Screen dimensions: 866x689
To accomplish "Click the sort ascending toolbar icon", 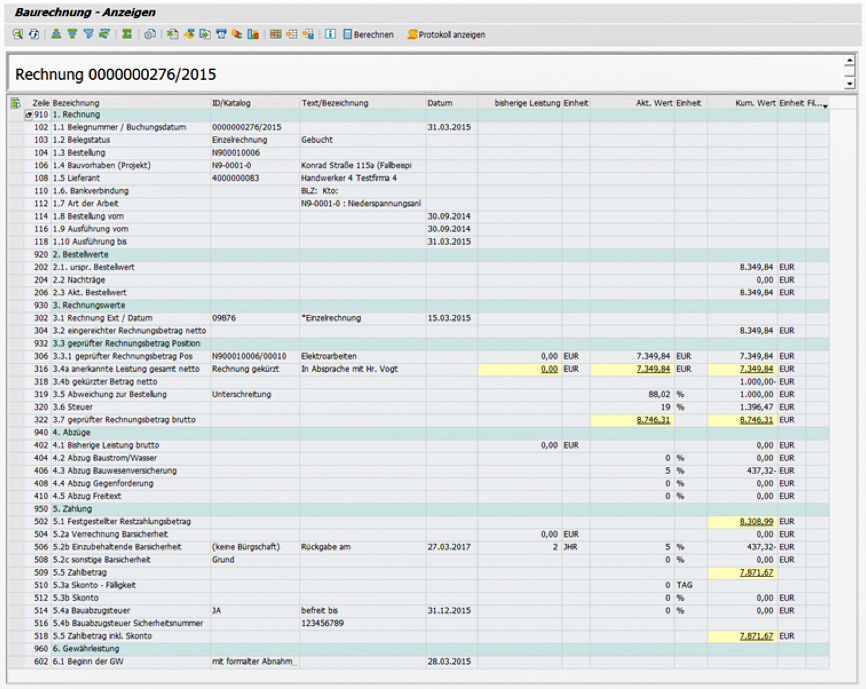I will click(x=56, y=34).
